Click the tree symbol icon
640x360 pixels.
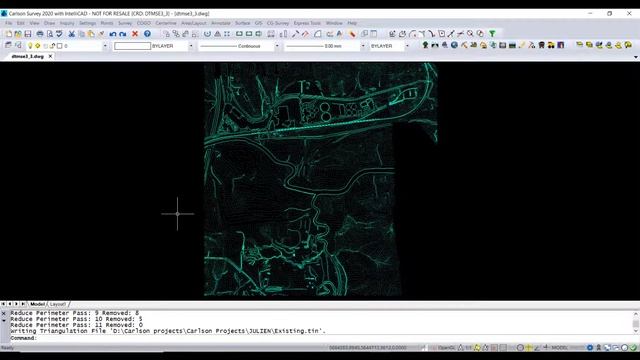tap(425, 45)
